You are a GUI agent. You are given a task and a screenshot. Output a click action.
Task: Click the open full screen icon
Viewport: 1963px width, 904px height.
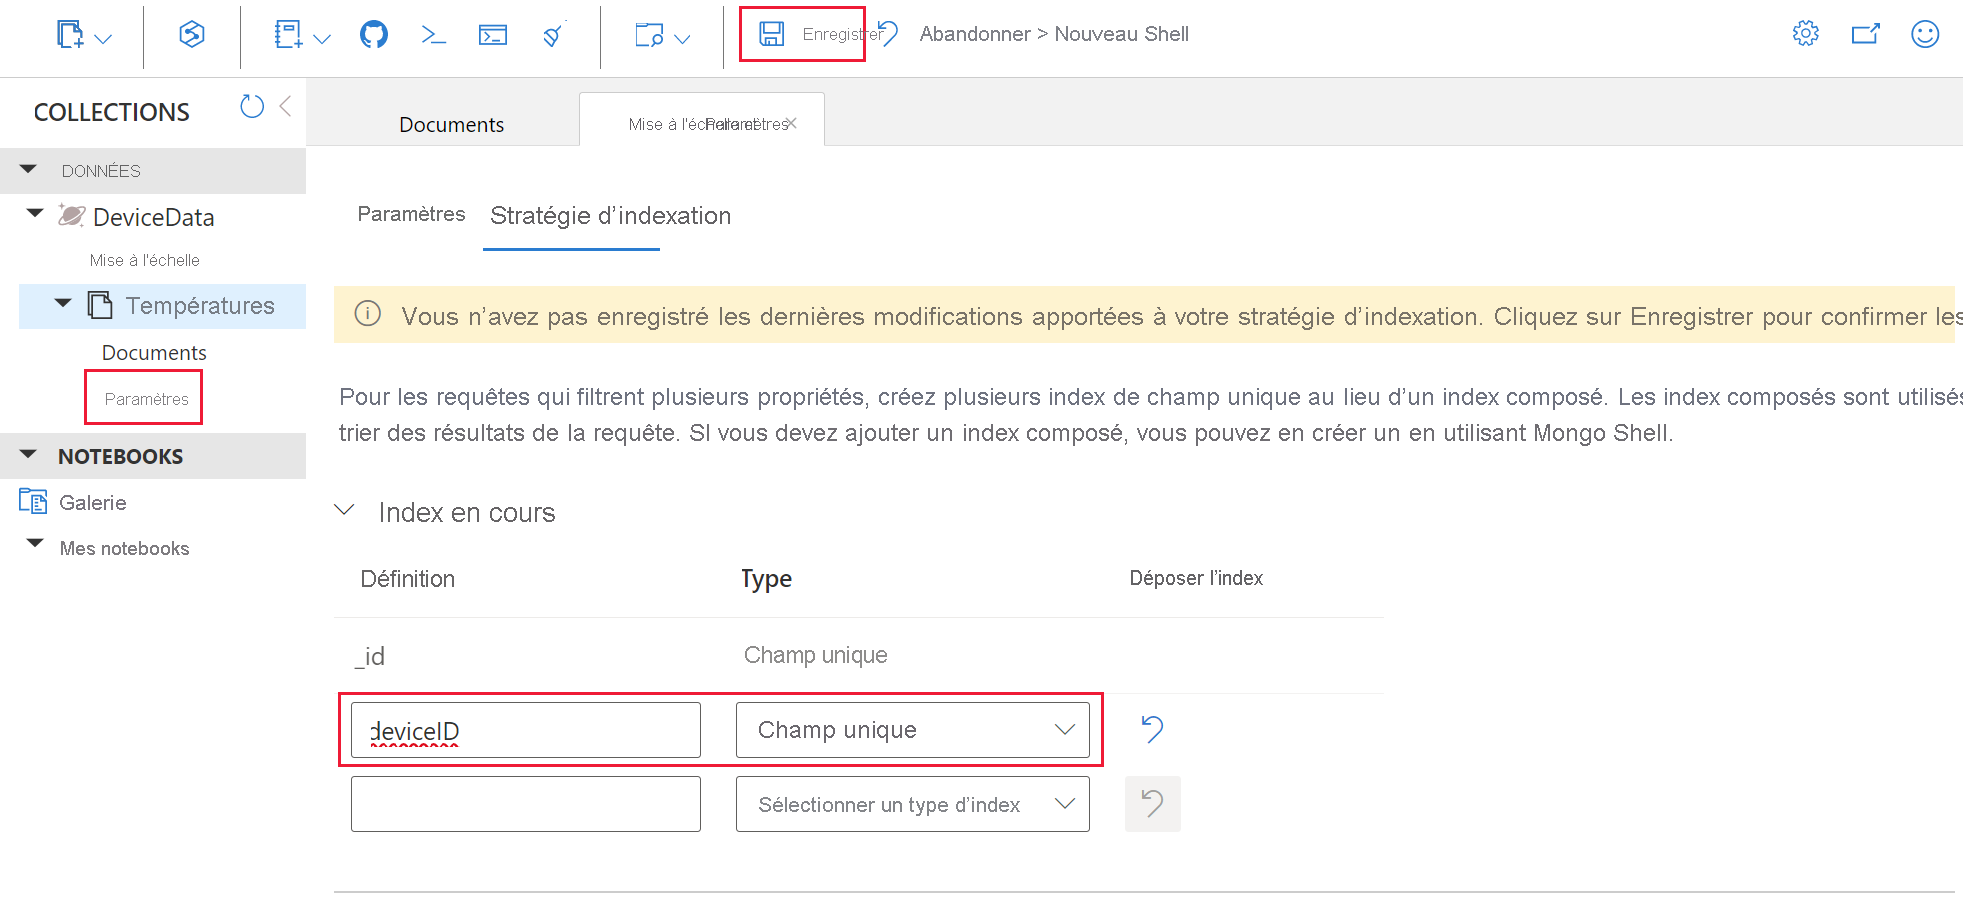coord(1866,33)
